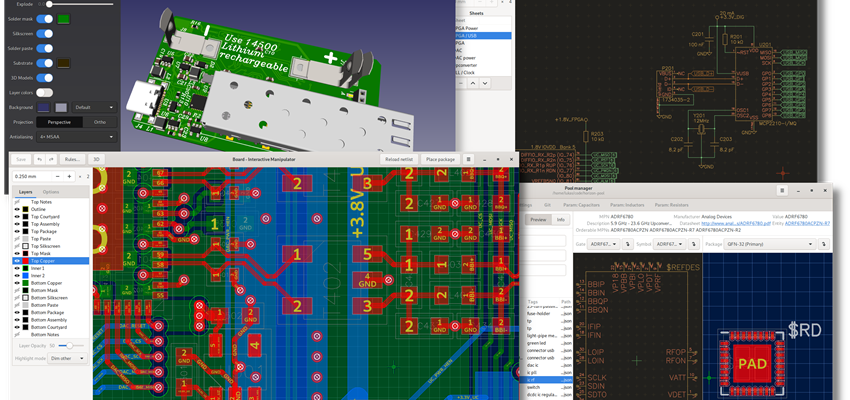This screenshot has height=400, width=850.
Task: Open the Antialiasing 4x MSAA dropdown
Action: (x=78, y=136)
